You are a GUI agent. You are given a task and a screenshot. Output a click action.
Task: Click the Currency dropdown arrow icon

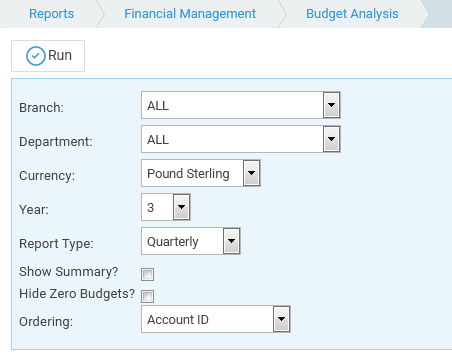pyautogui.click(x=251, y=173)
